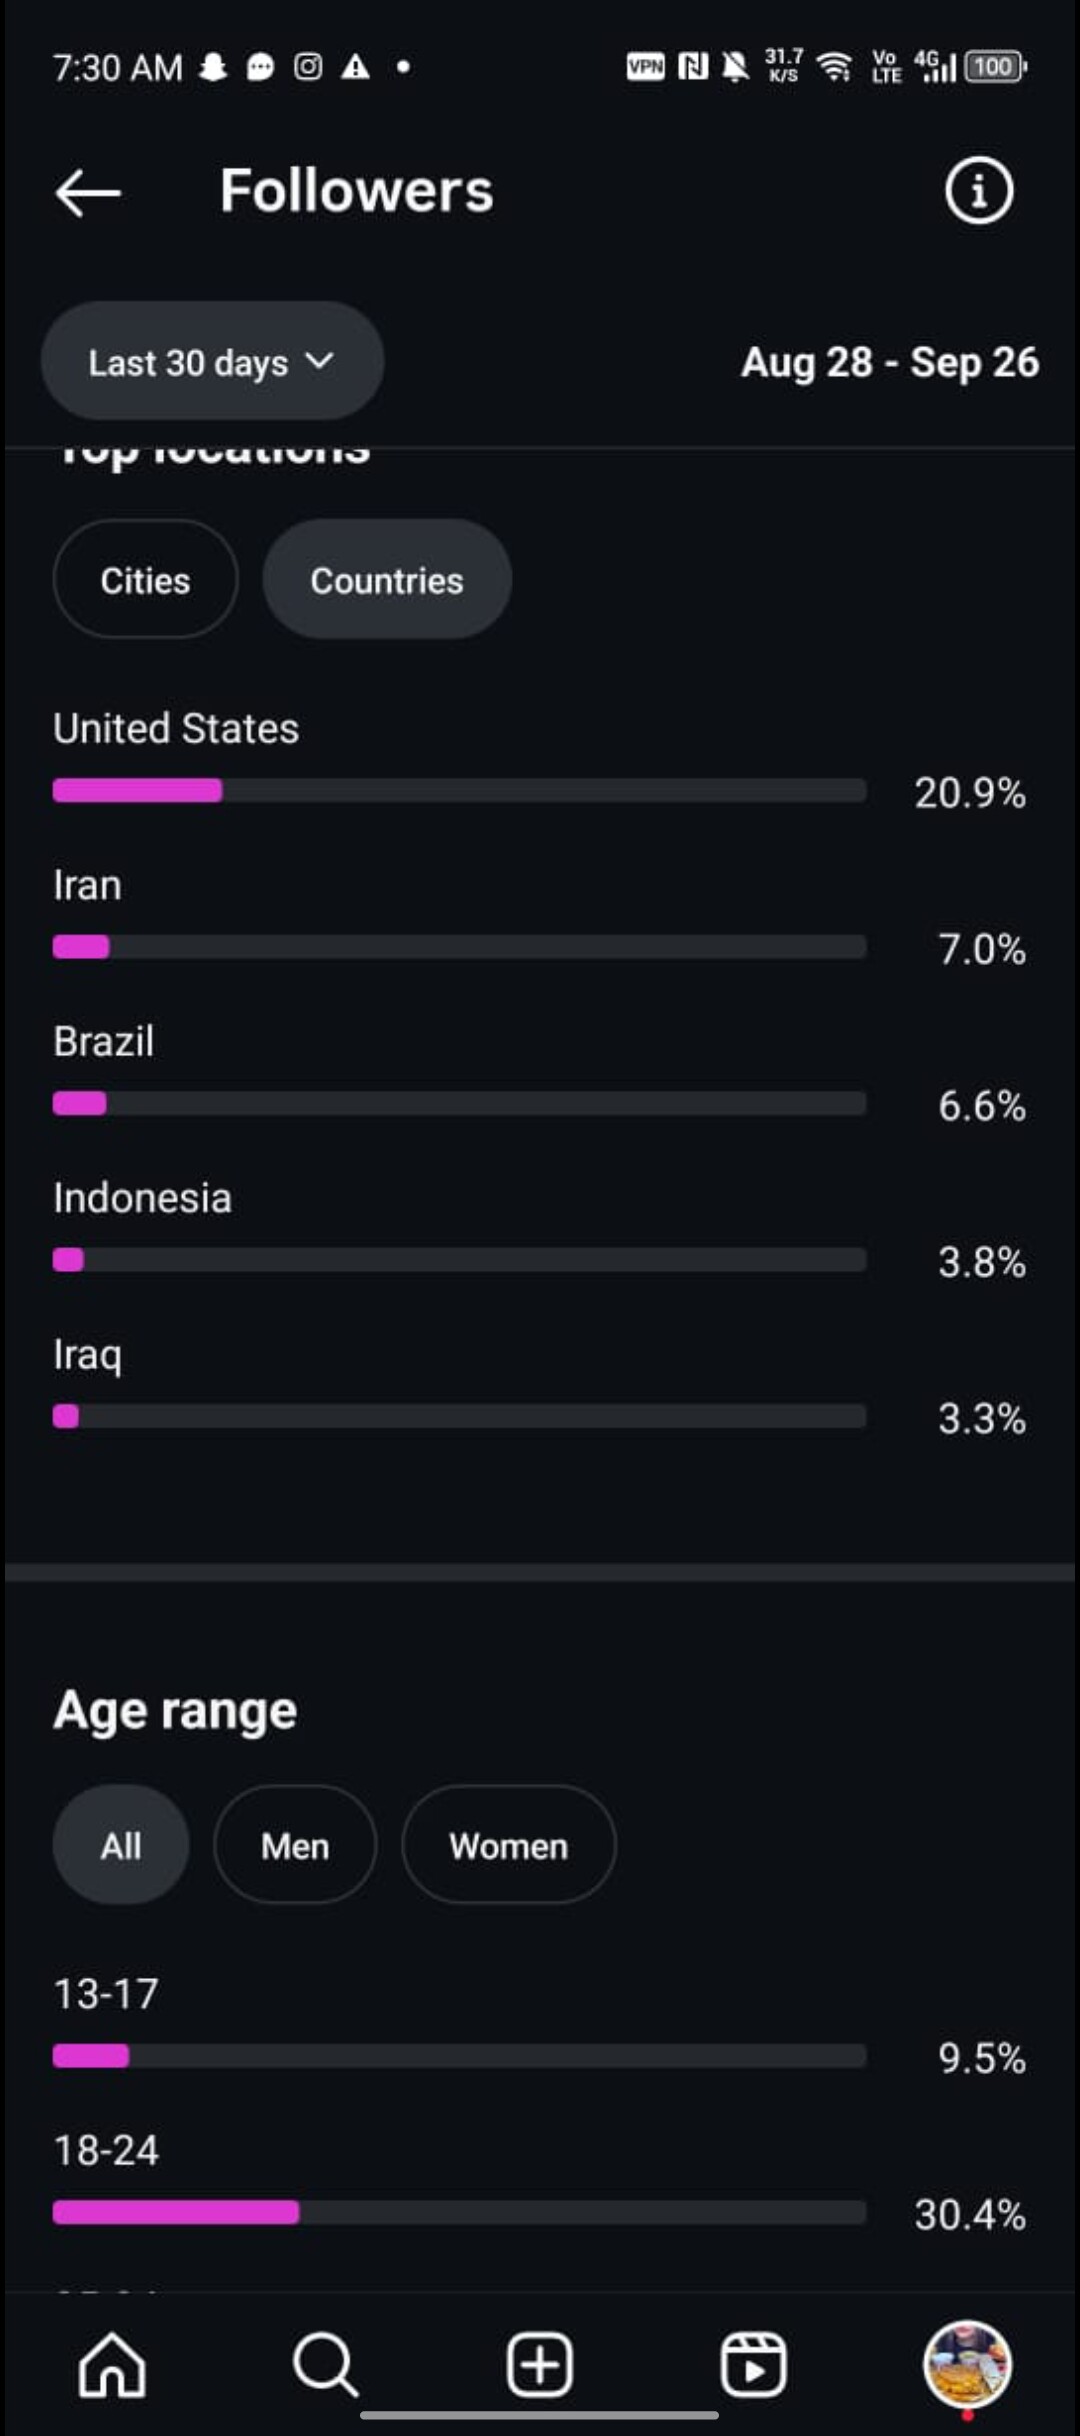Open the Home feed icon
The height and width of the screenshot is (2436, 1080).
112,2366
